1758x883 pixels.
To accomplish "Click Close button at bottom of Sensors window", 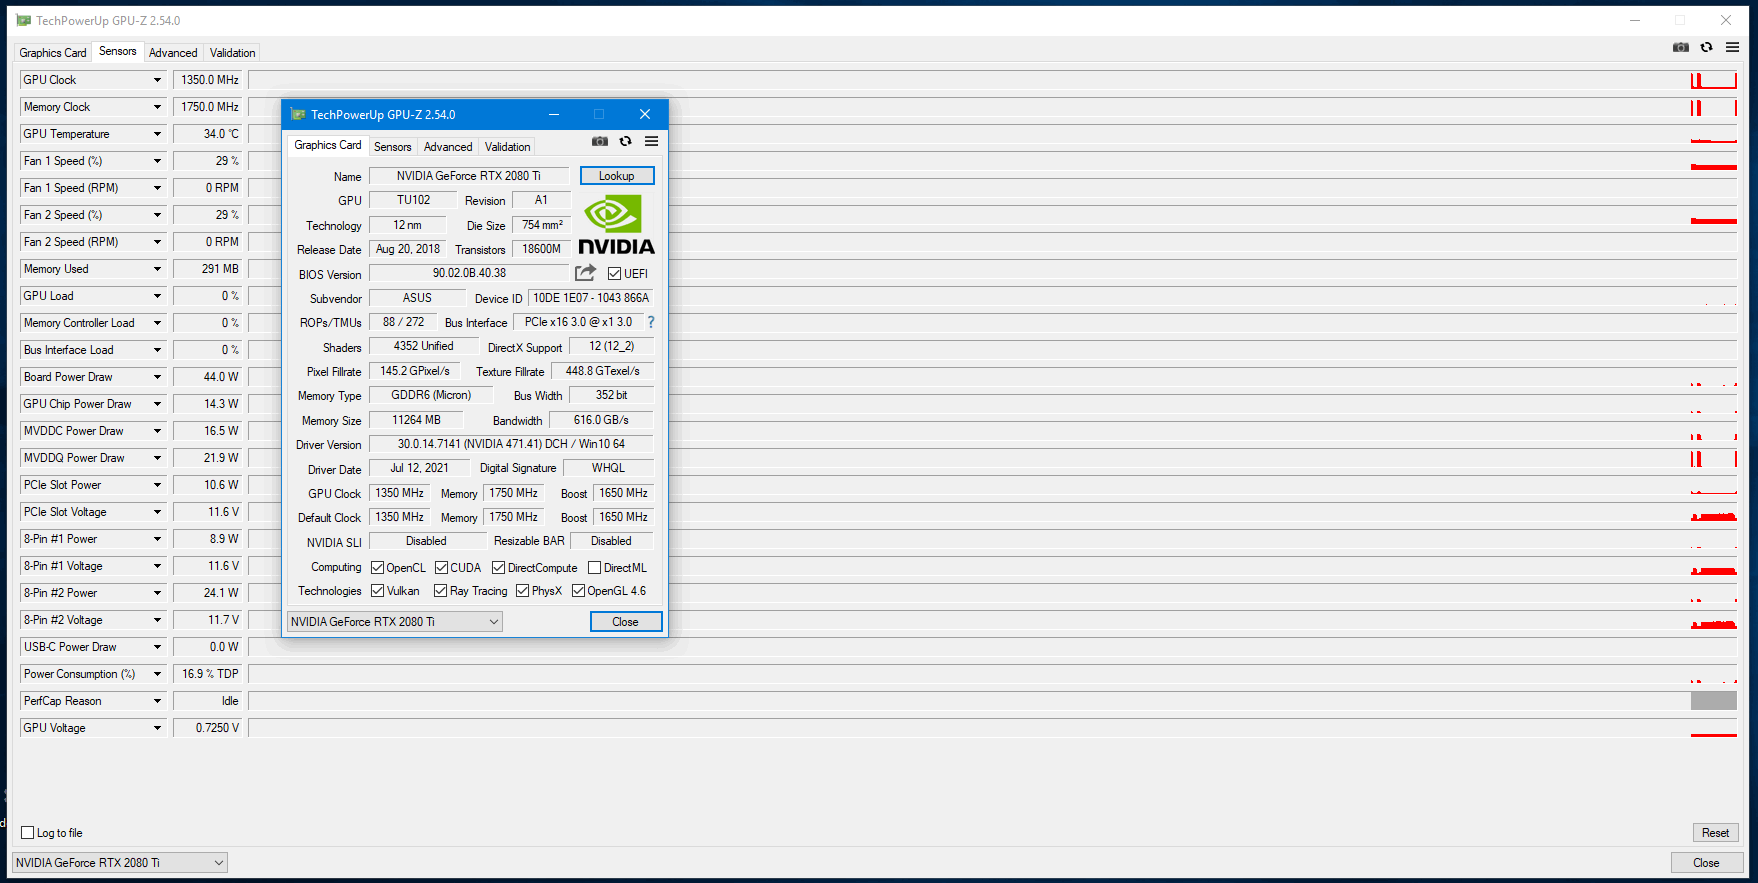I will (1706, 862).
